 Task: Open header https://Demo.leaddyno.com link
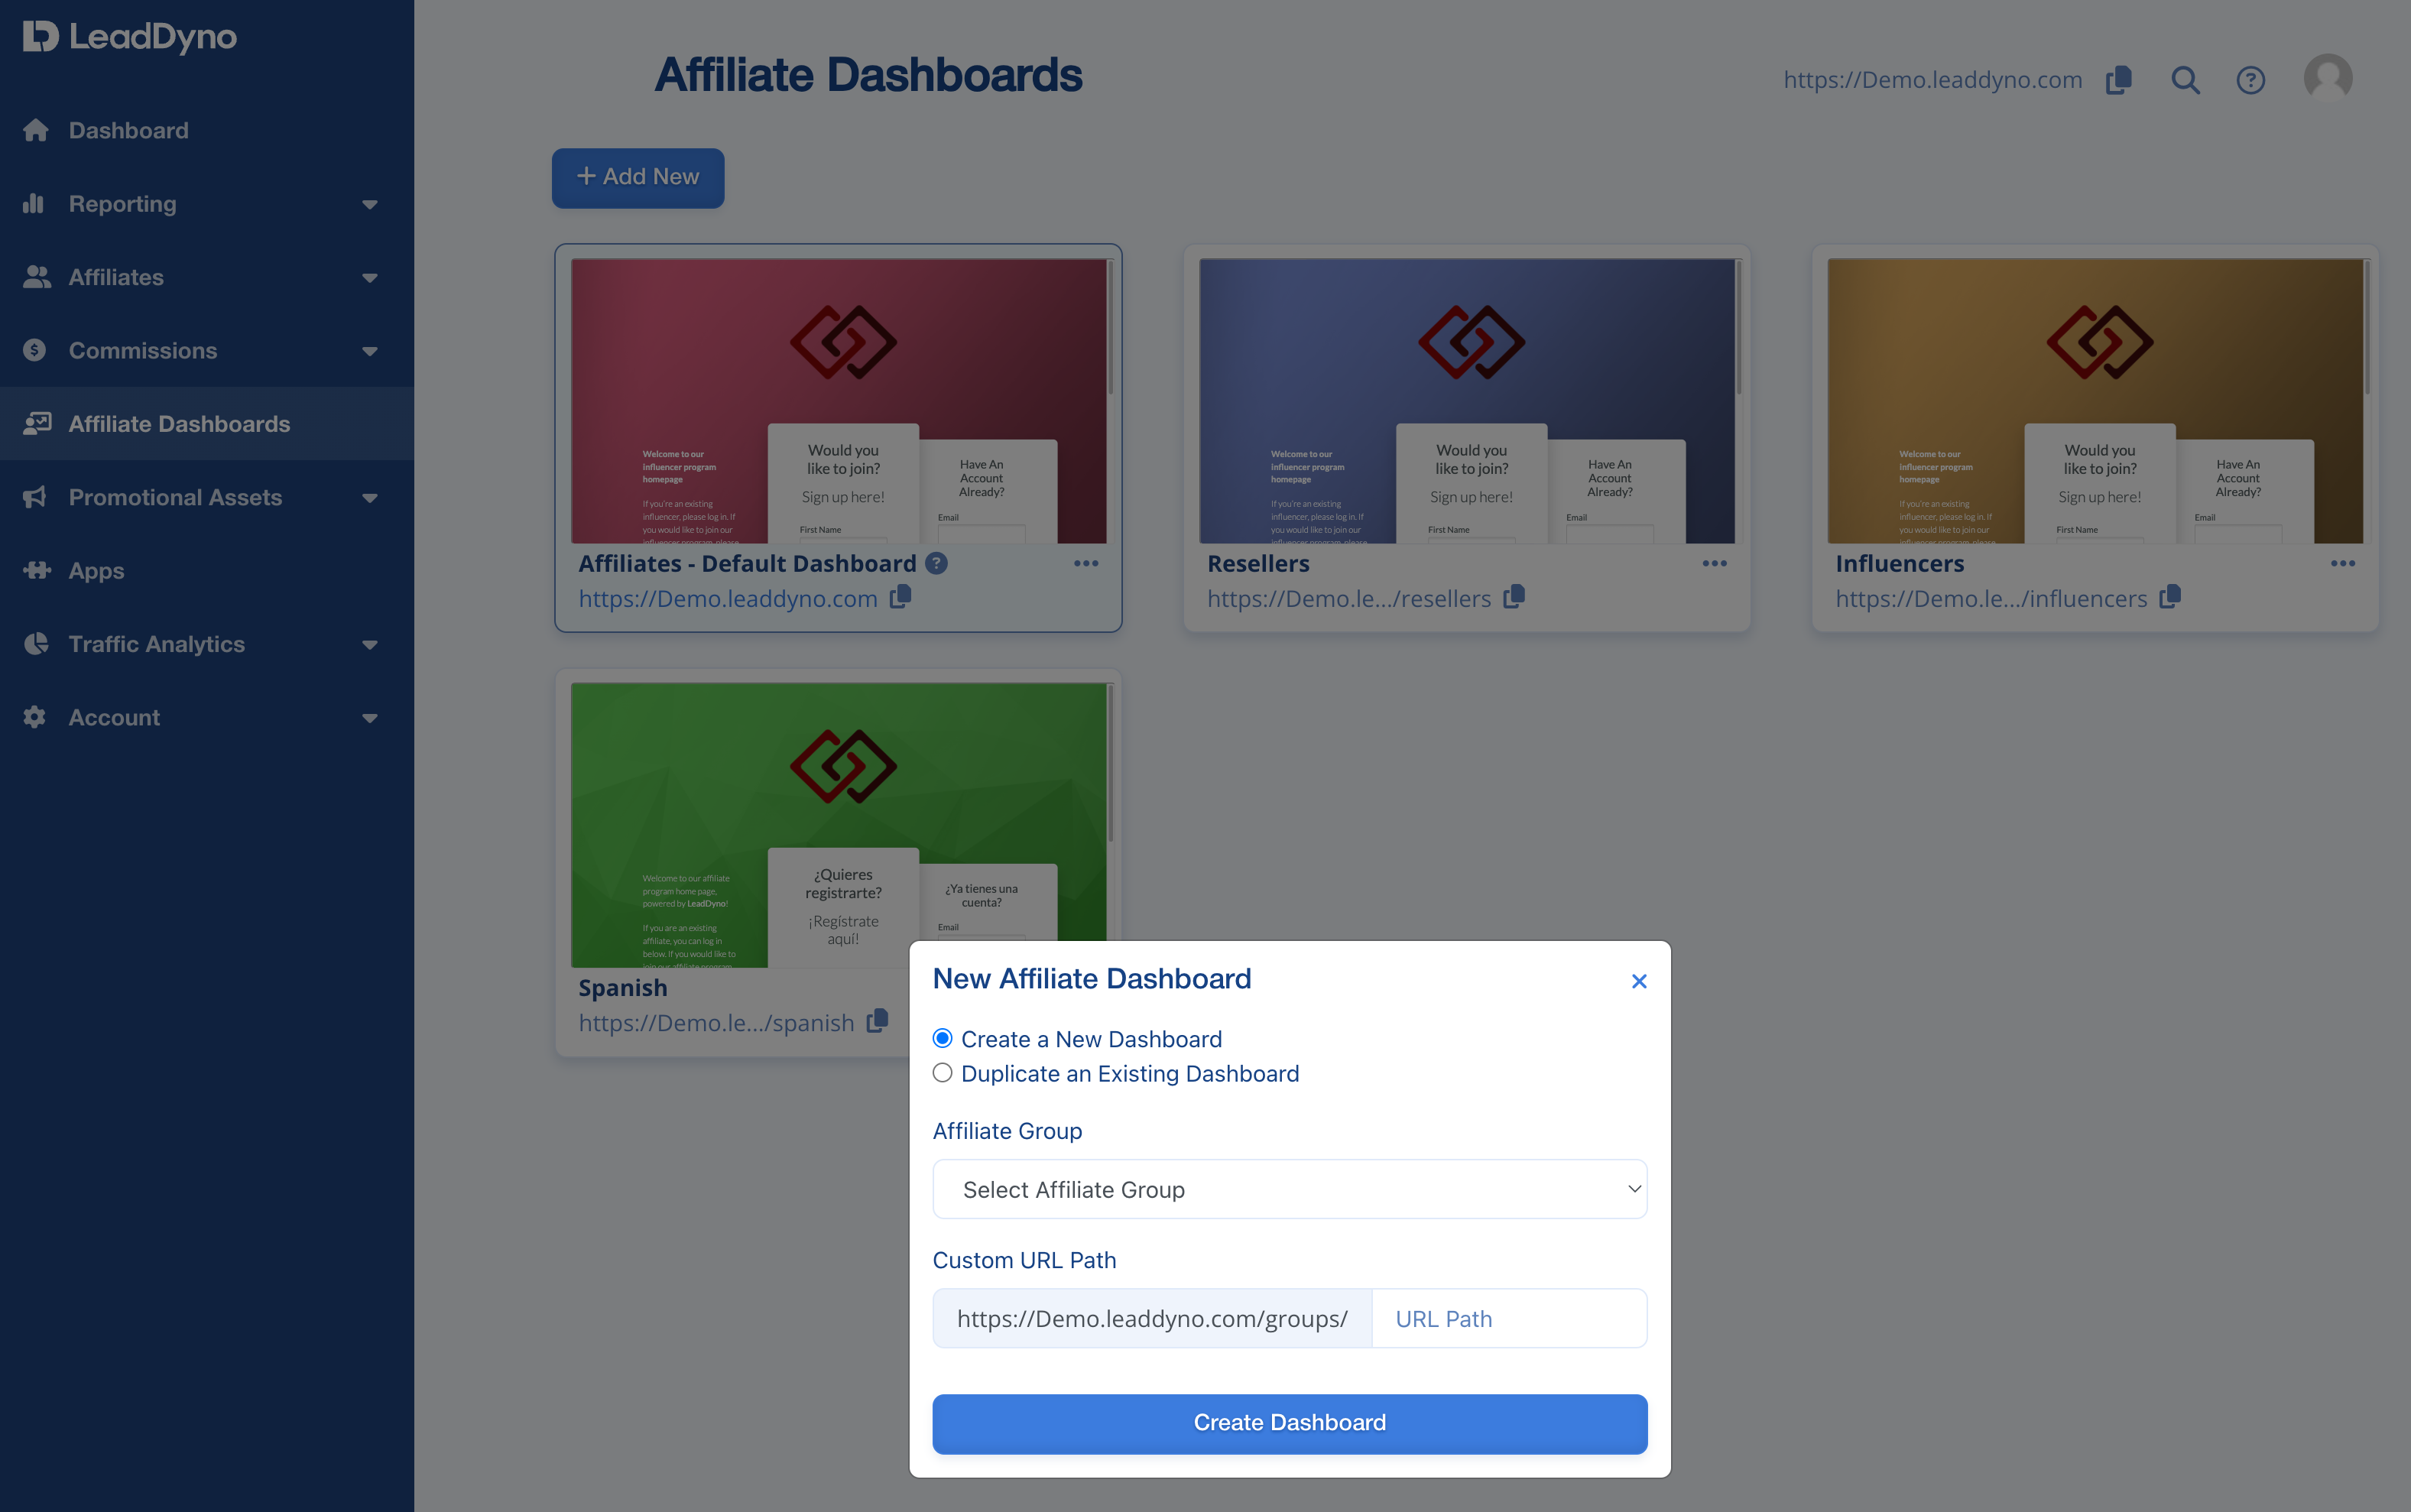[x=1933, y=80]
